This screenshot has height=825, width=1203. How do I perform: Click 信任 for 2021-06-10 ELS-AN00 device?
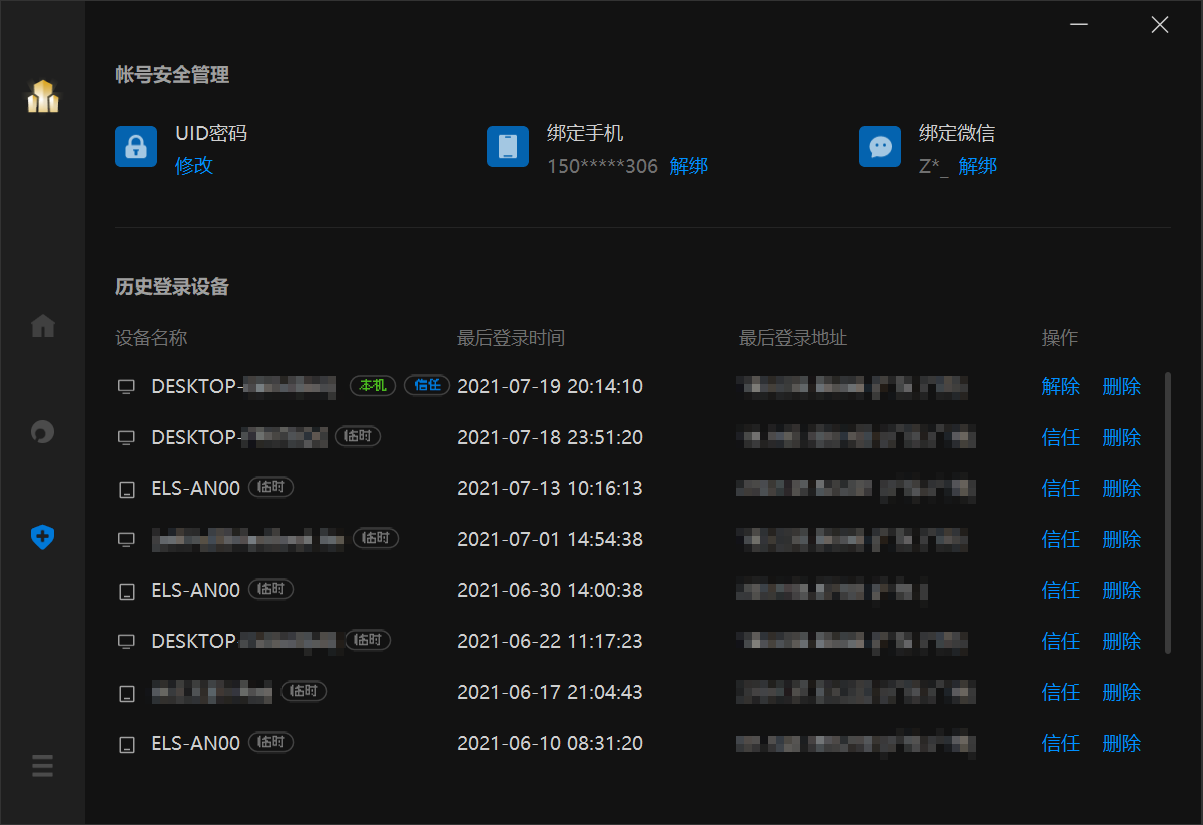pyautogui.click(x=1061, y=743)
